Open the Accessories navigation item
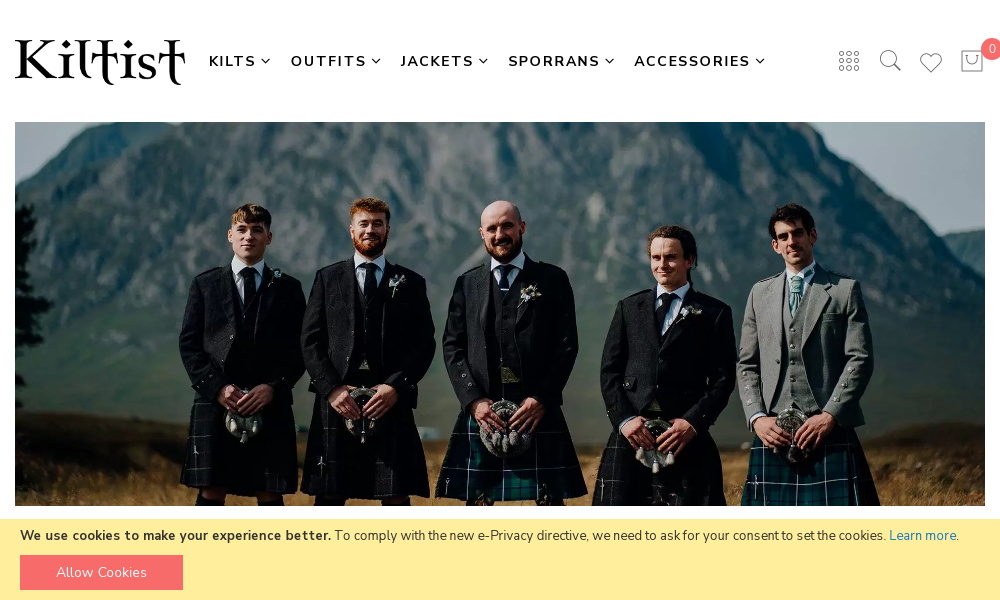The height and width of the screenshot is (600, 1000). (692, 61)
